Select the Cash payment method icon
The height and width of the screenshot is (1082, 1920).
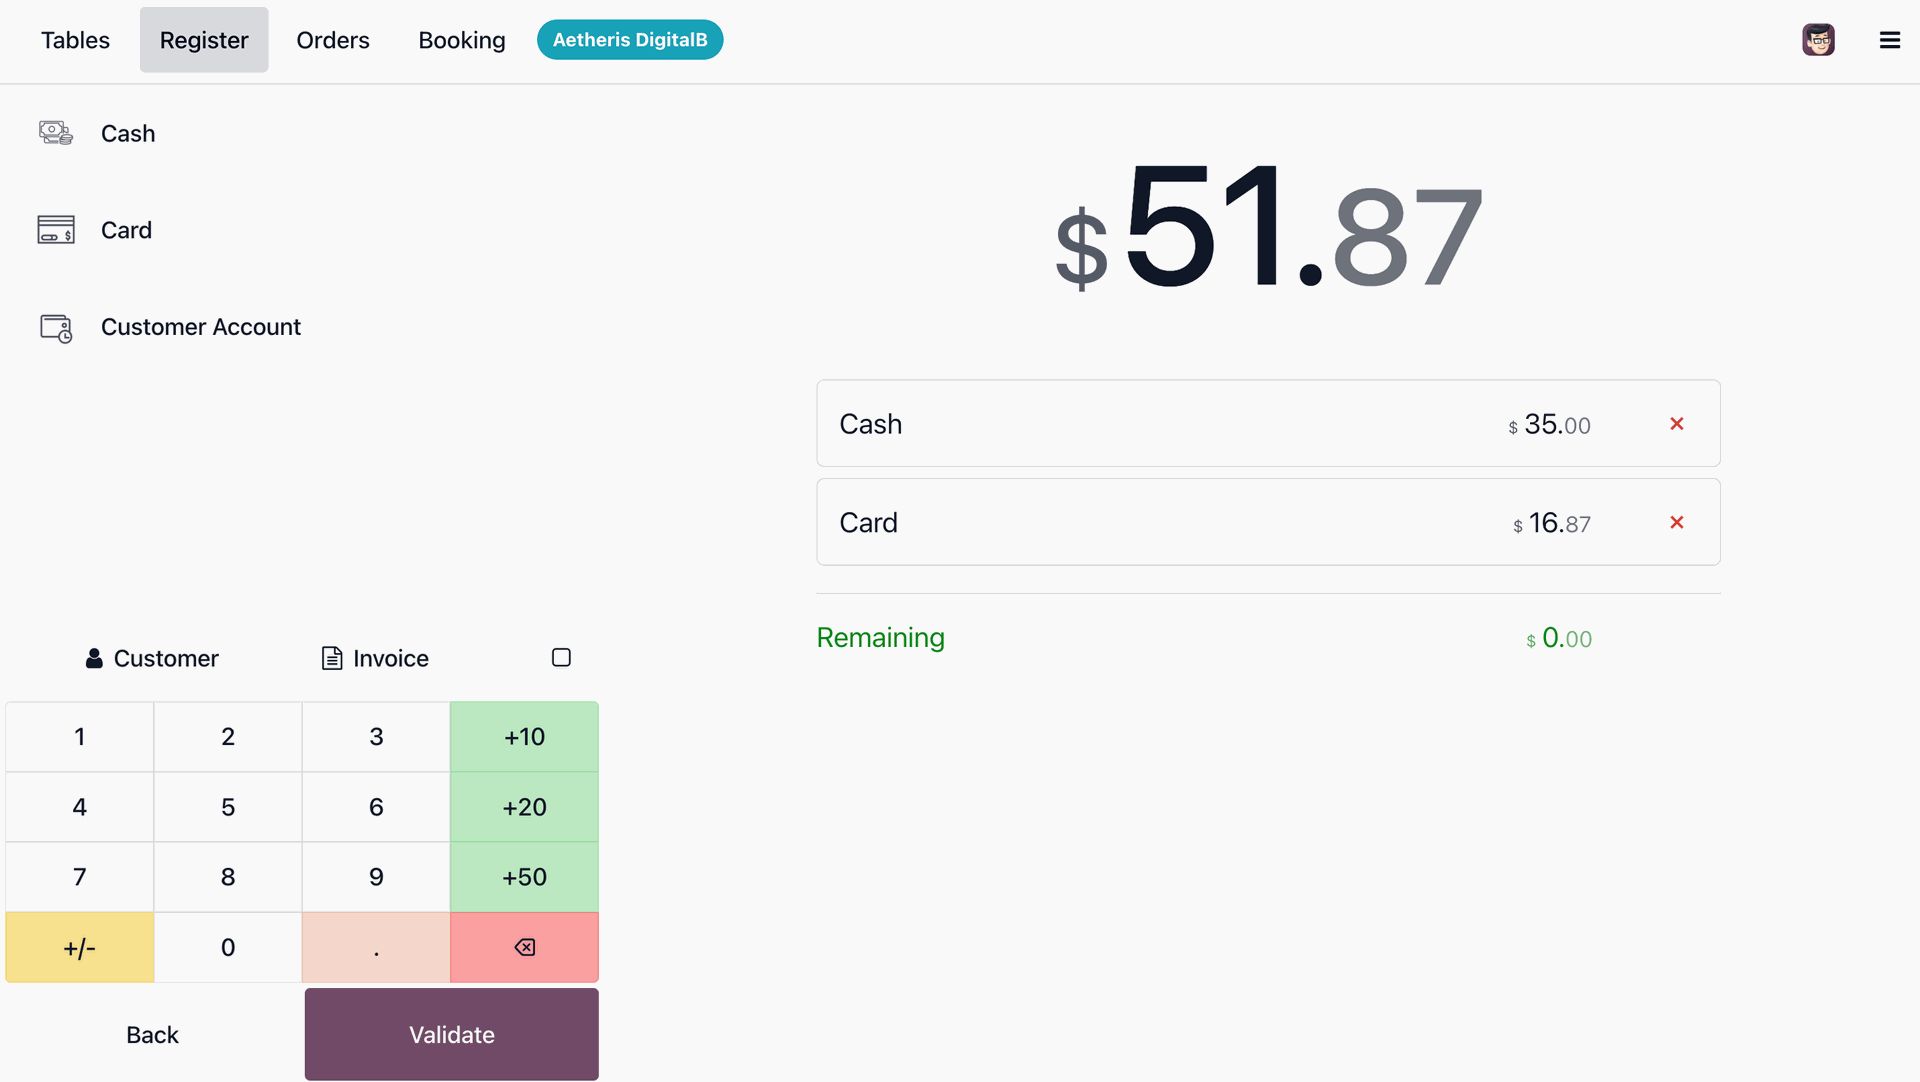pos(56,133)
